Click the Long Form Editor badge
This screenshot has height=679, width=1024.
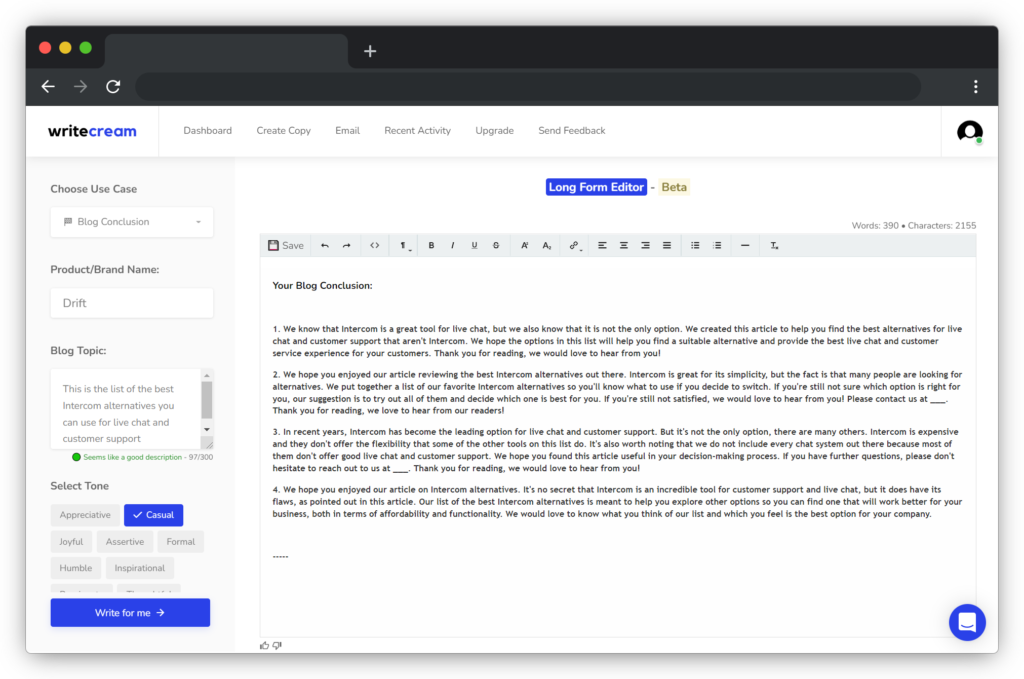click(596, 187)
